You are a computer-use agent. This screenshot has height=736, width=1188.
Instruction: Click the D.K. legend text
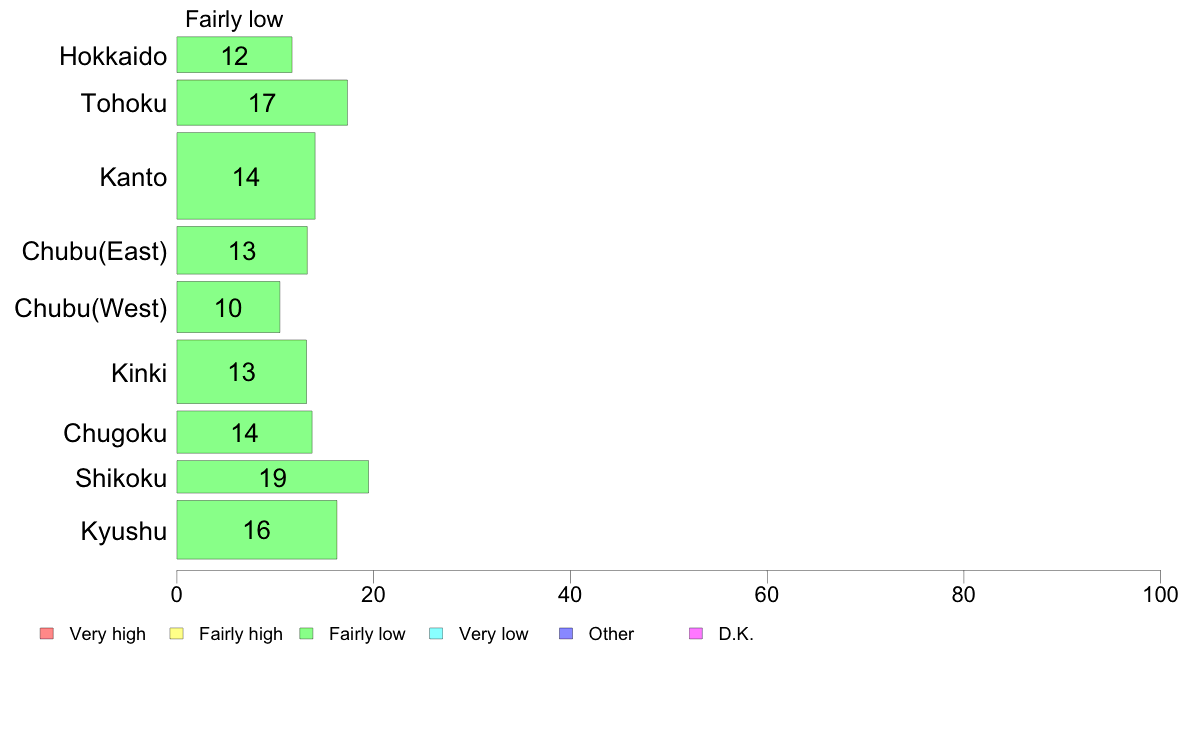click(736, 634)
